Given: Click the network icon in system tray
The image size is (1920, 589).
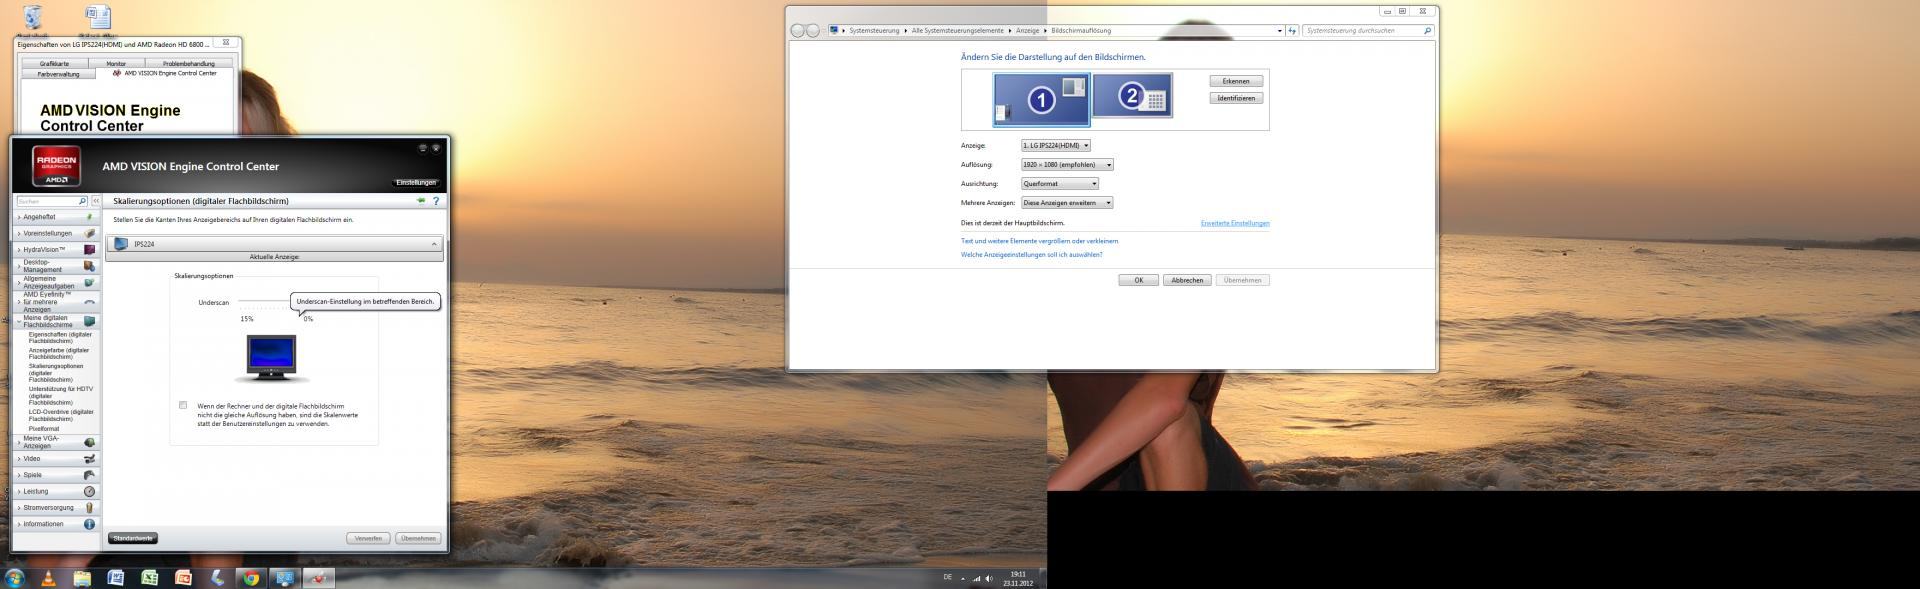Looking at the screenshot, I should point(976,578).
